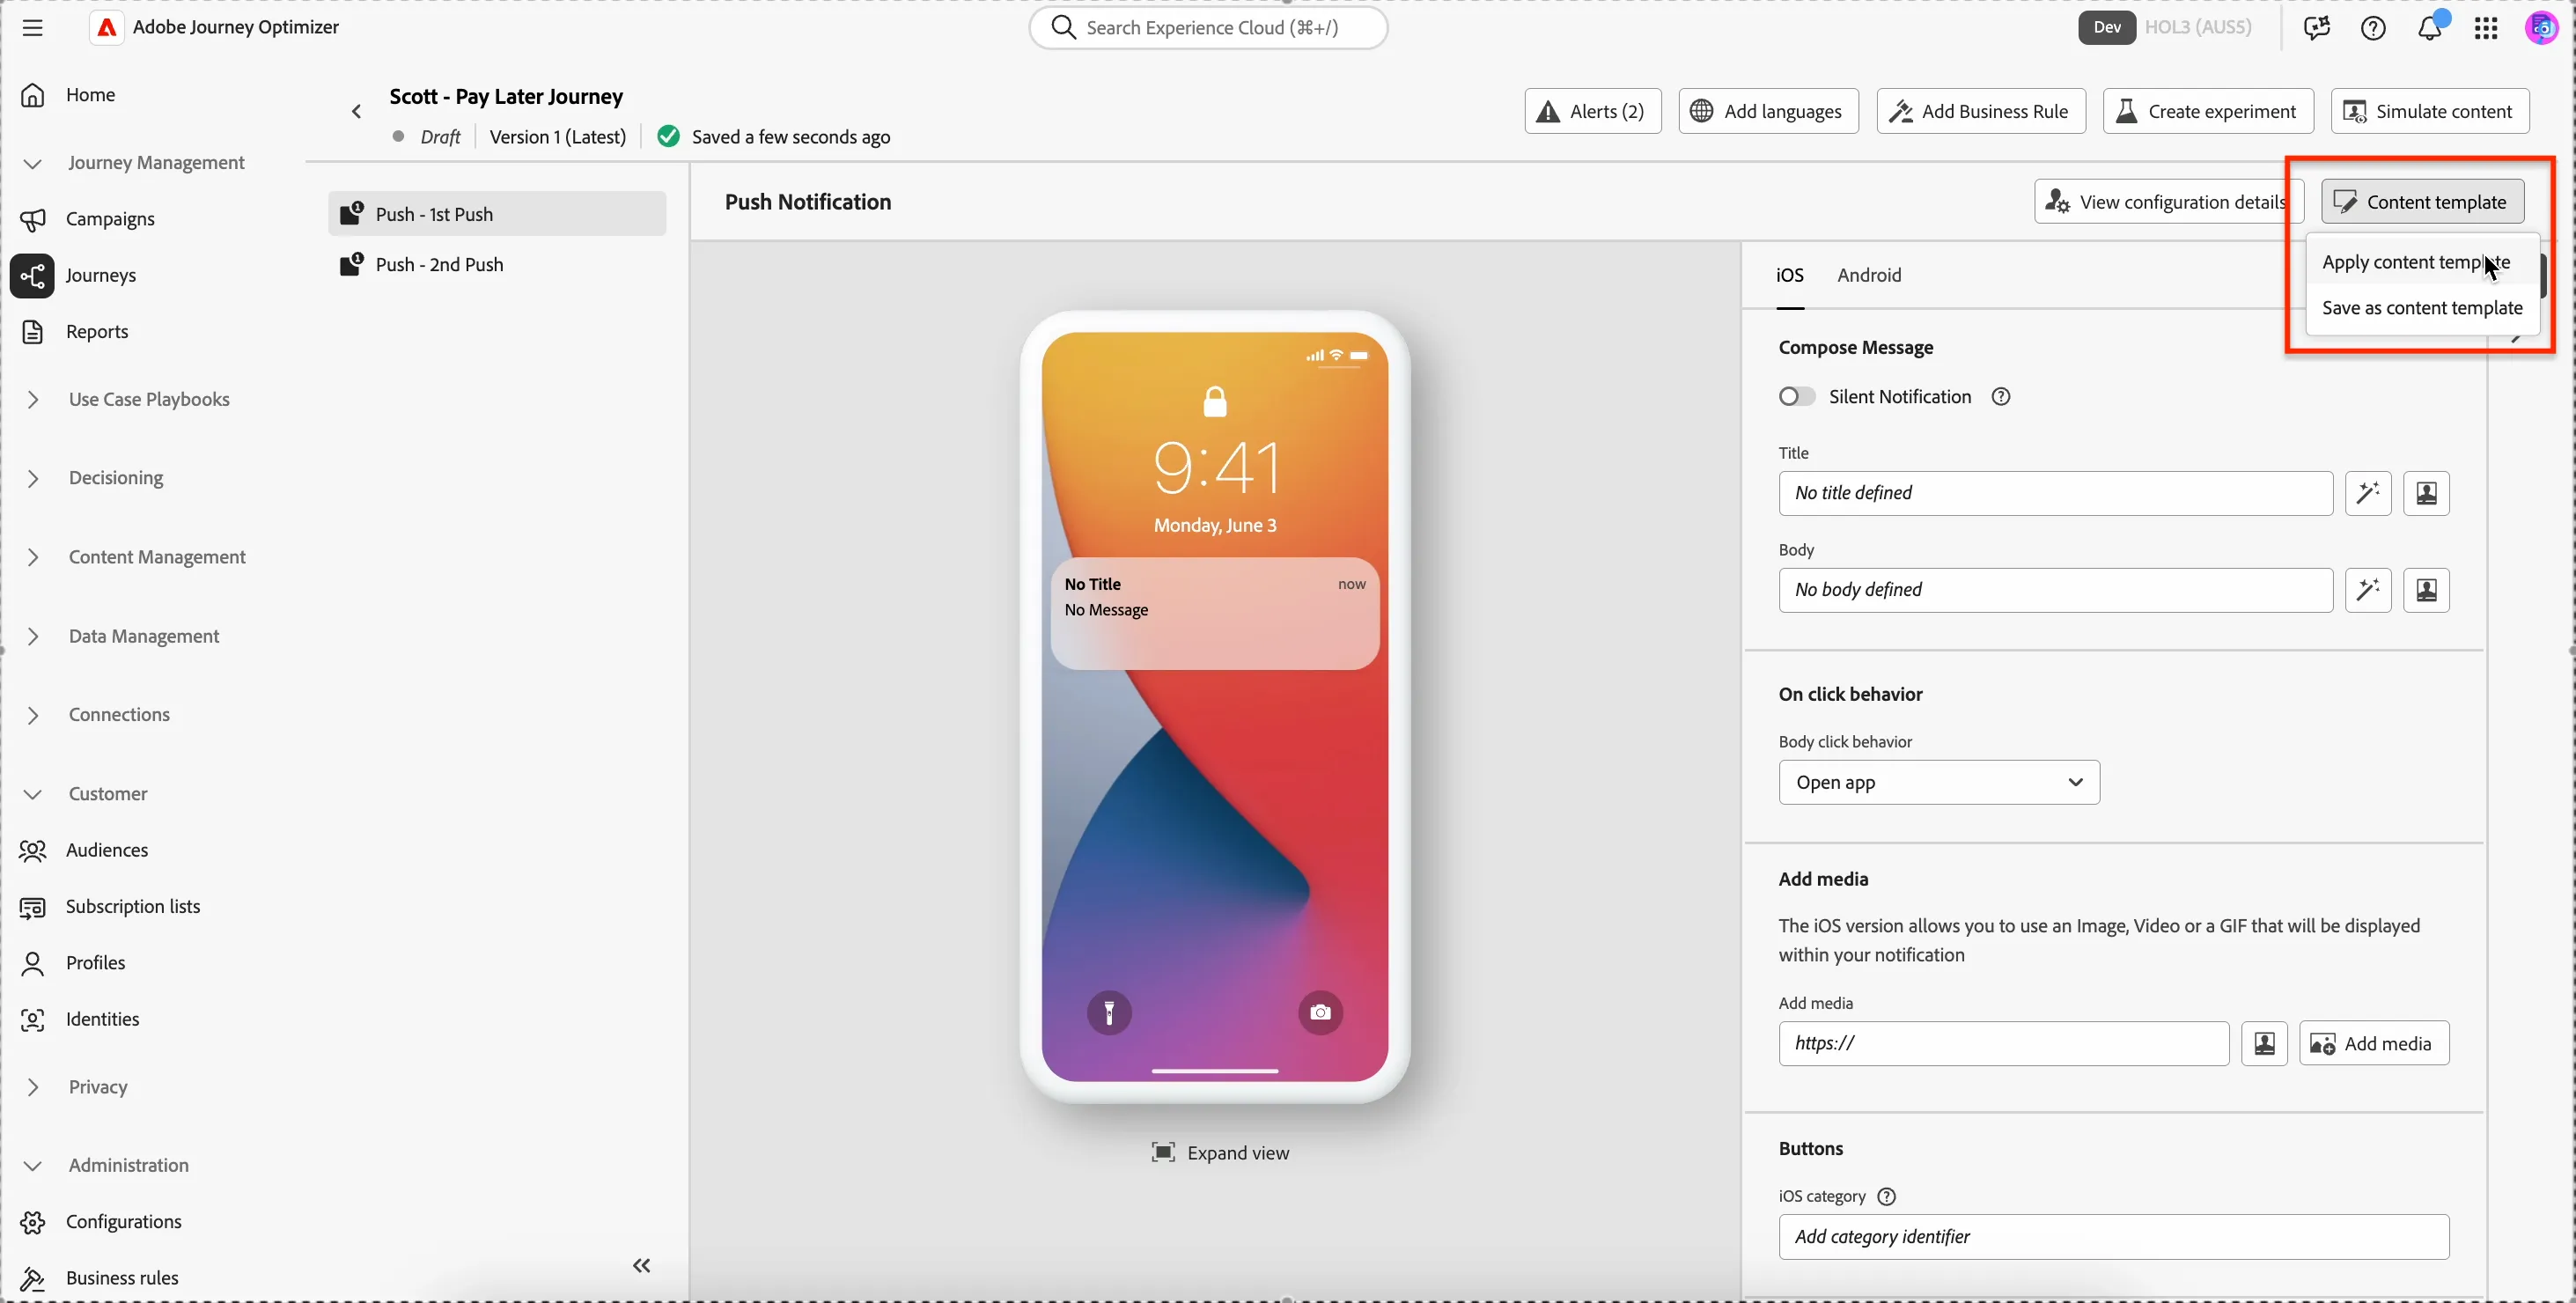
Task: Open personalization icon next to media URL
Action: tap(2264, 1043)
